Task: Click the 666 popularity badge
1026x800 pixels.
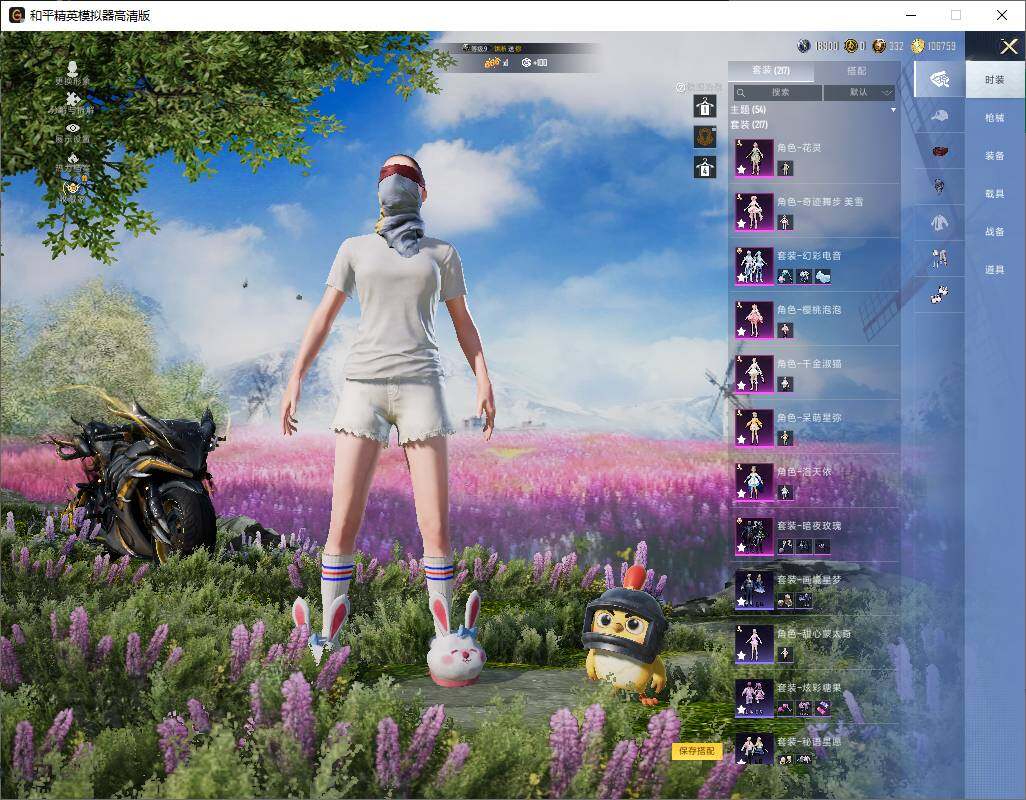Action: point(492,63)
